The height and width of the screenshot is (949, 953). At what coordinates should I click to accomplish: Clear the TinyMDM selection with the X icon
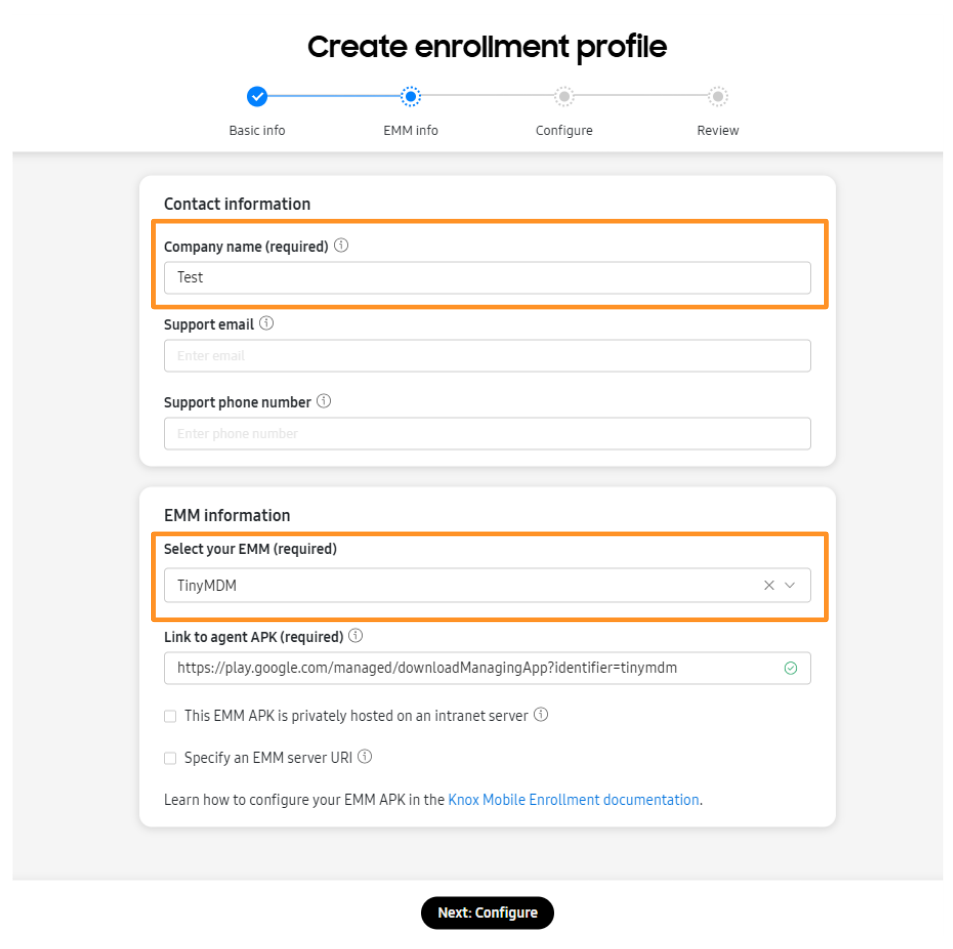tap(769, 585)
